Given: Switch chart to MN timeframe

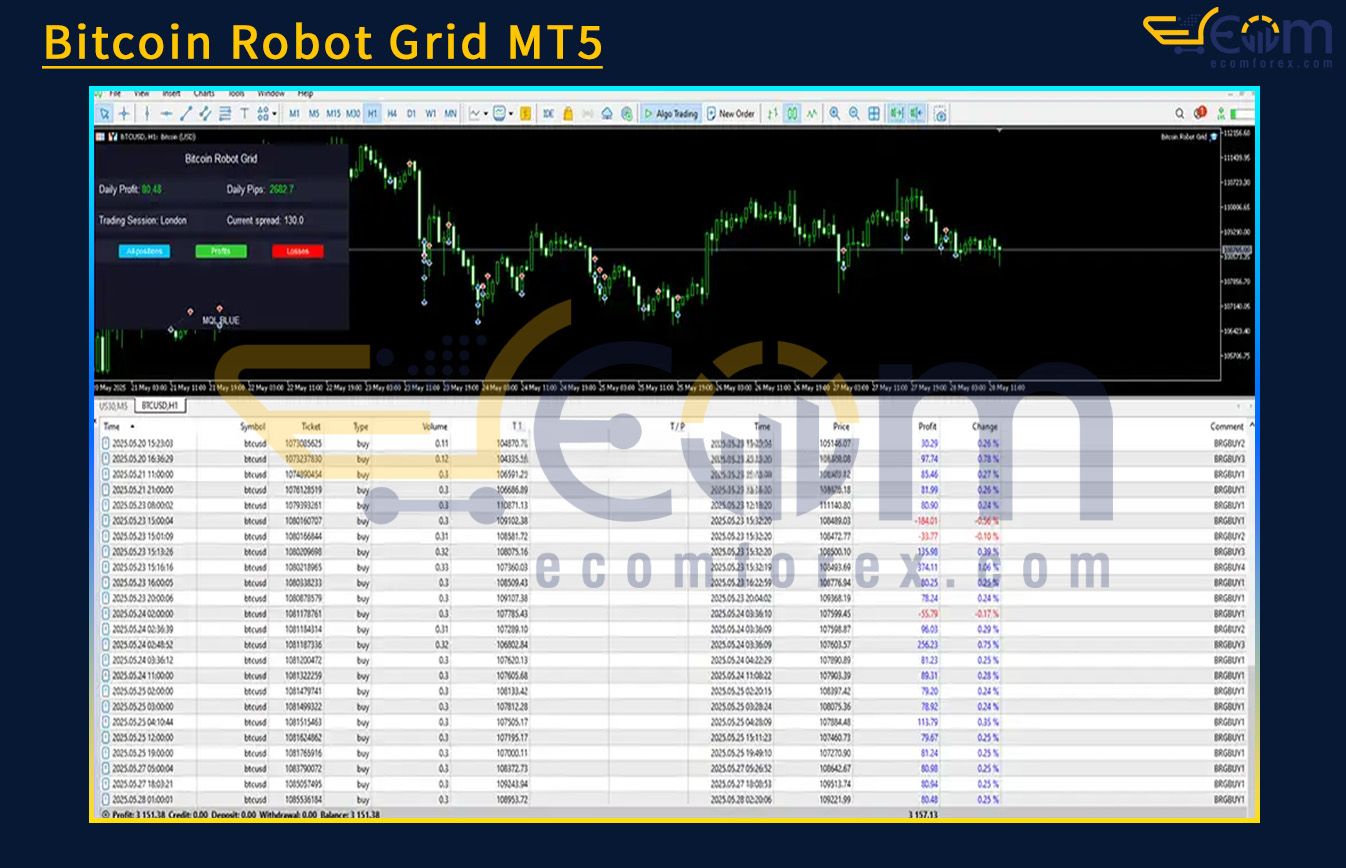Looking at the screenshot, I should pyautogui.click(x=450, y=114).
